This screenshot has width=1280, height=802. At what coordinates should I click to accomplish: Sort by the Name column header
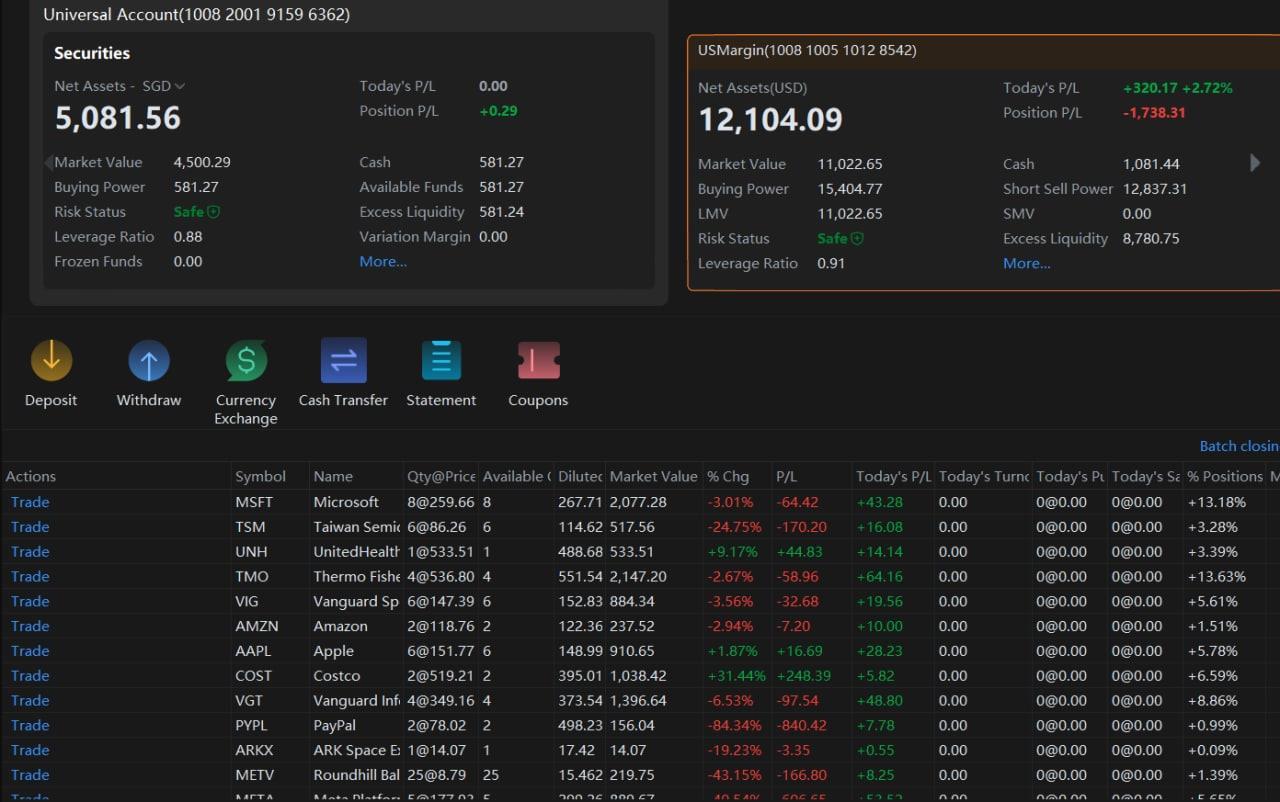[x=333, y=477]
